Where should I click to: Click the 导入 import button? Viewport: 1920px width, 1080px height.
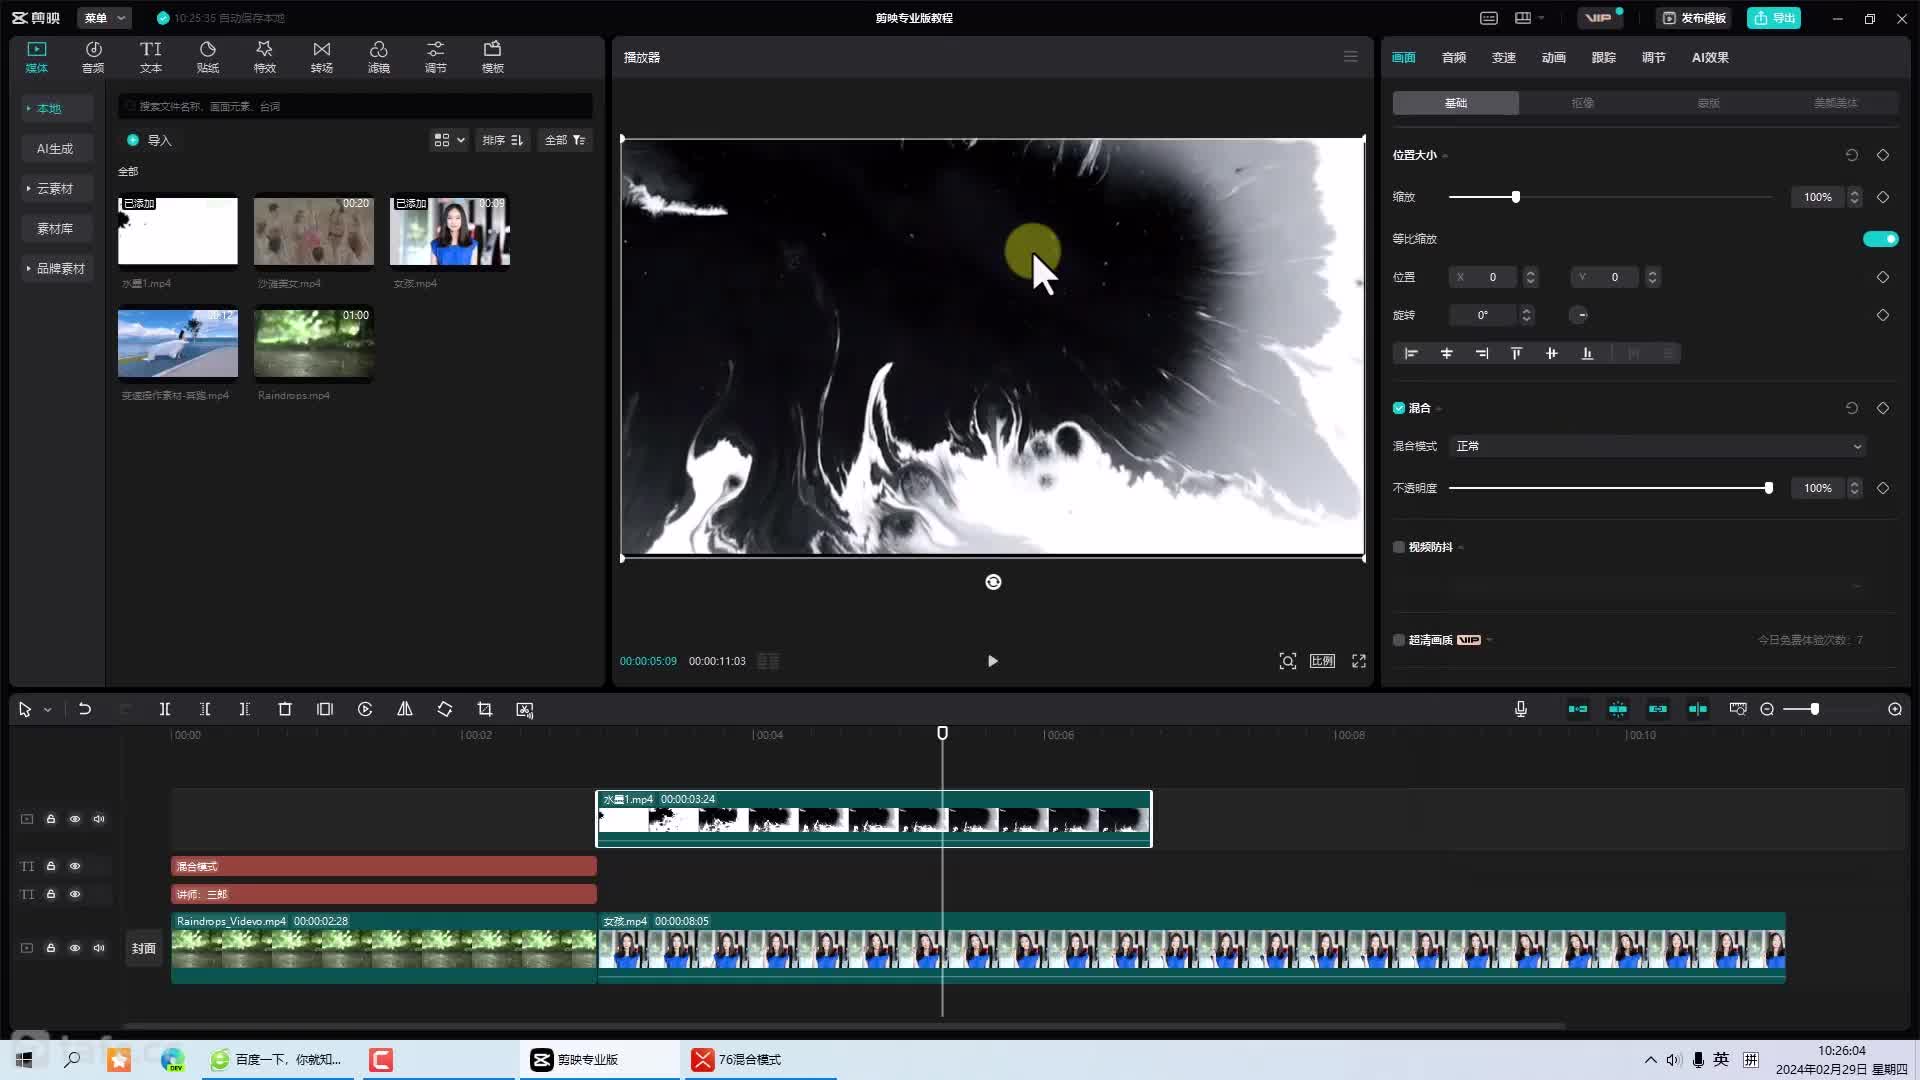click(x=149, y=140)
